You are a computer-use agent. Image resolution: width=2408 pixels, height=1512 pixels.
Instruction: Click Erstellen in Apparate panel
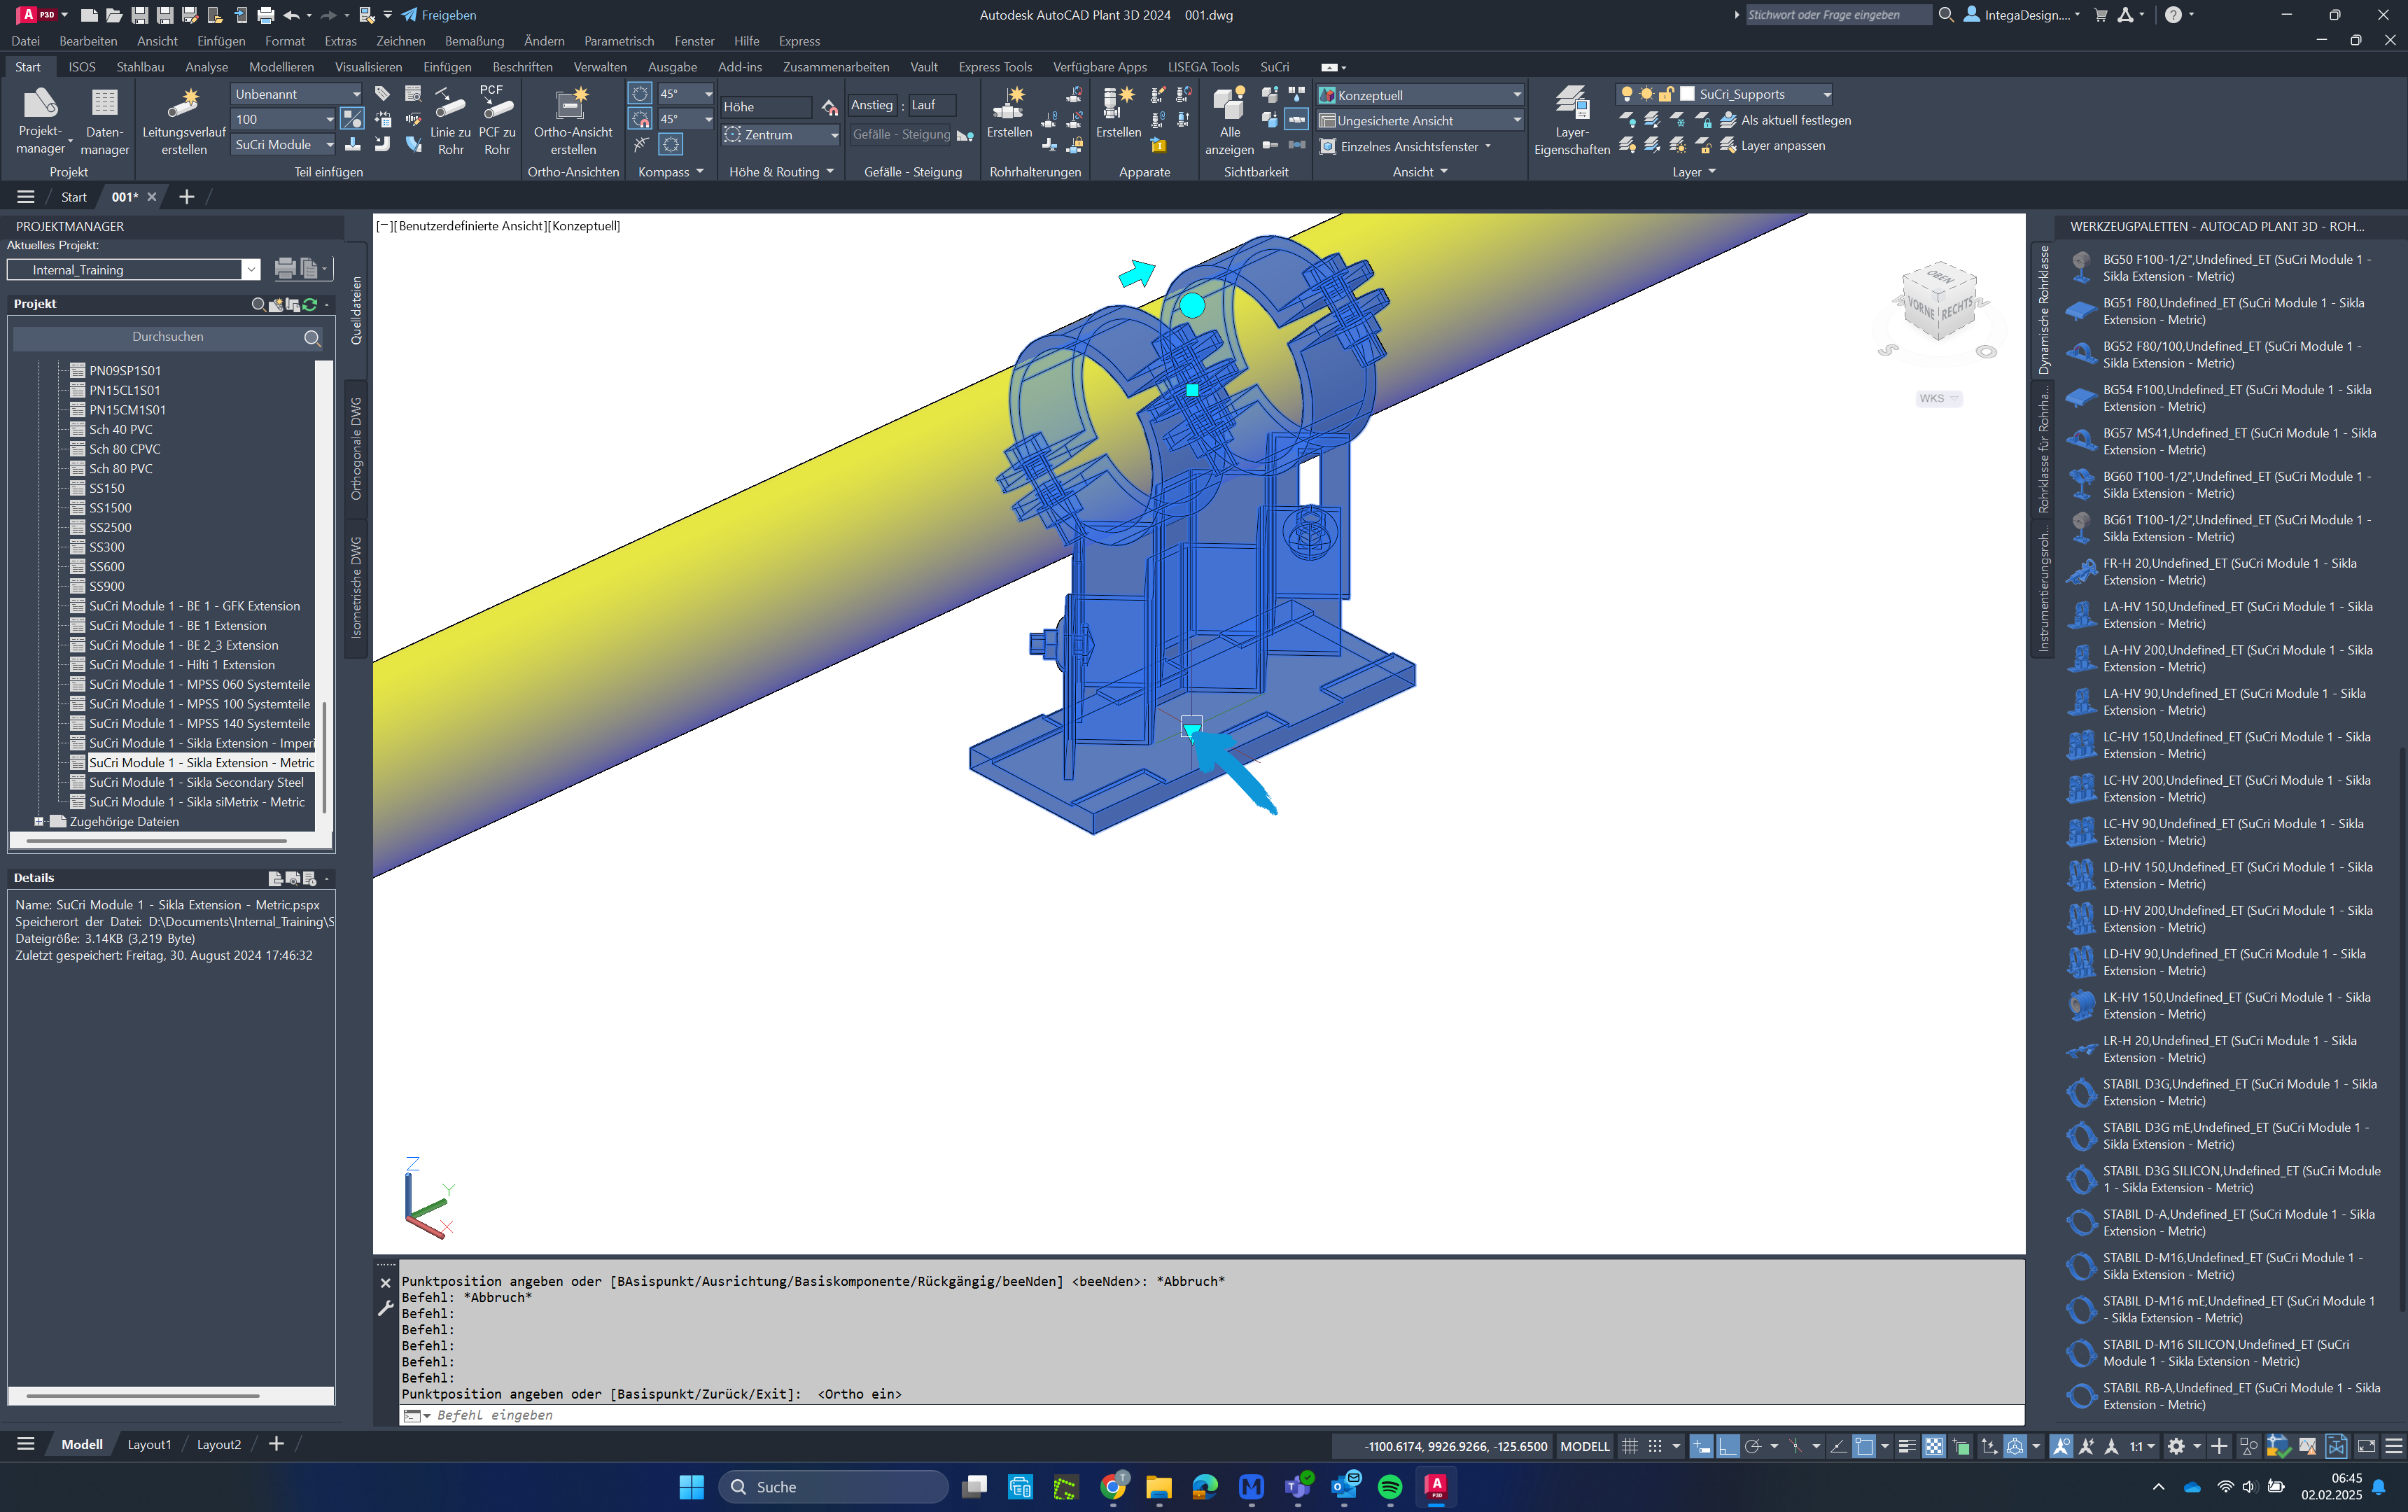pyautogui.click(x=1118, y=112)
